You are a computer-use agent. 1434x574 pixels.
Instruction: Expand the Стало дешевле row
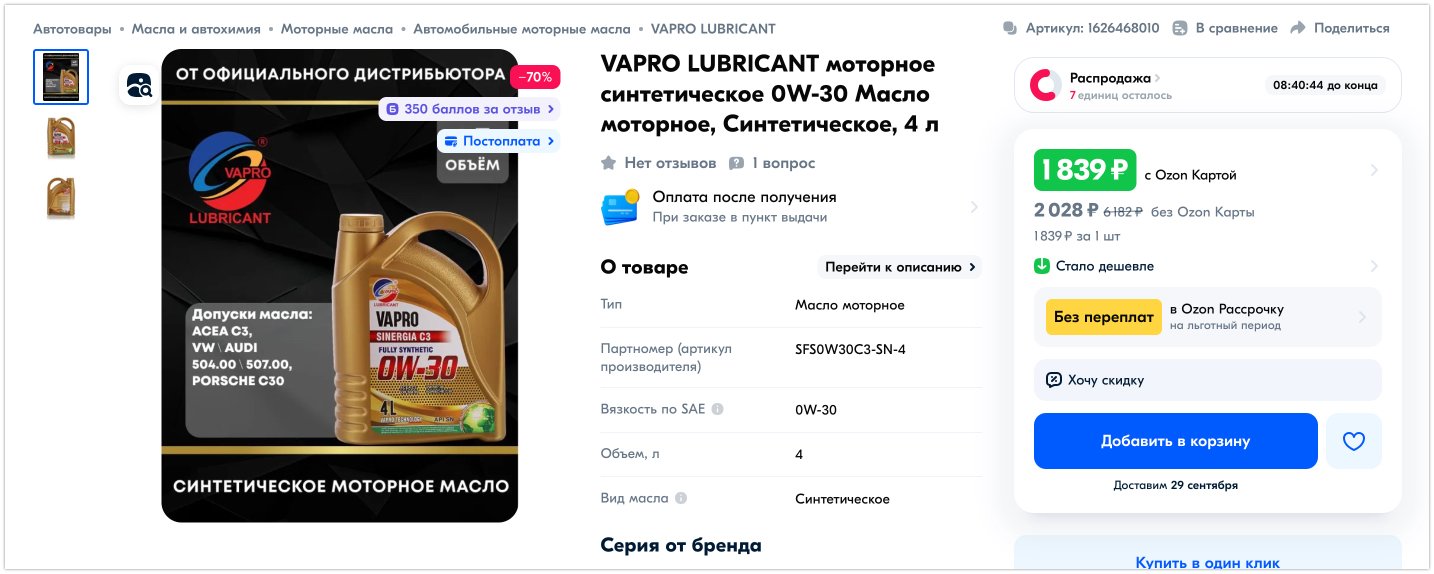tap(1208, 266)
